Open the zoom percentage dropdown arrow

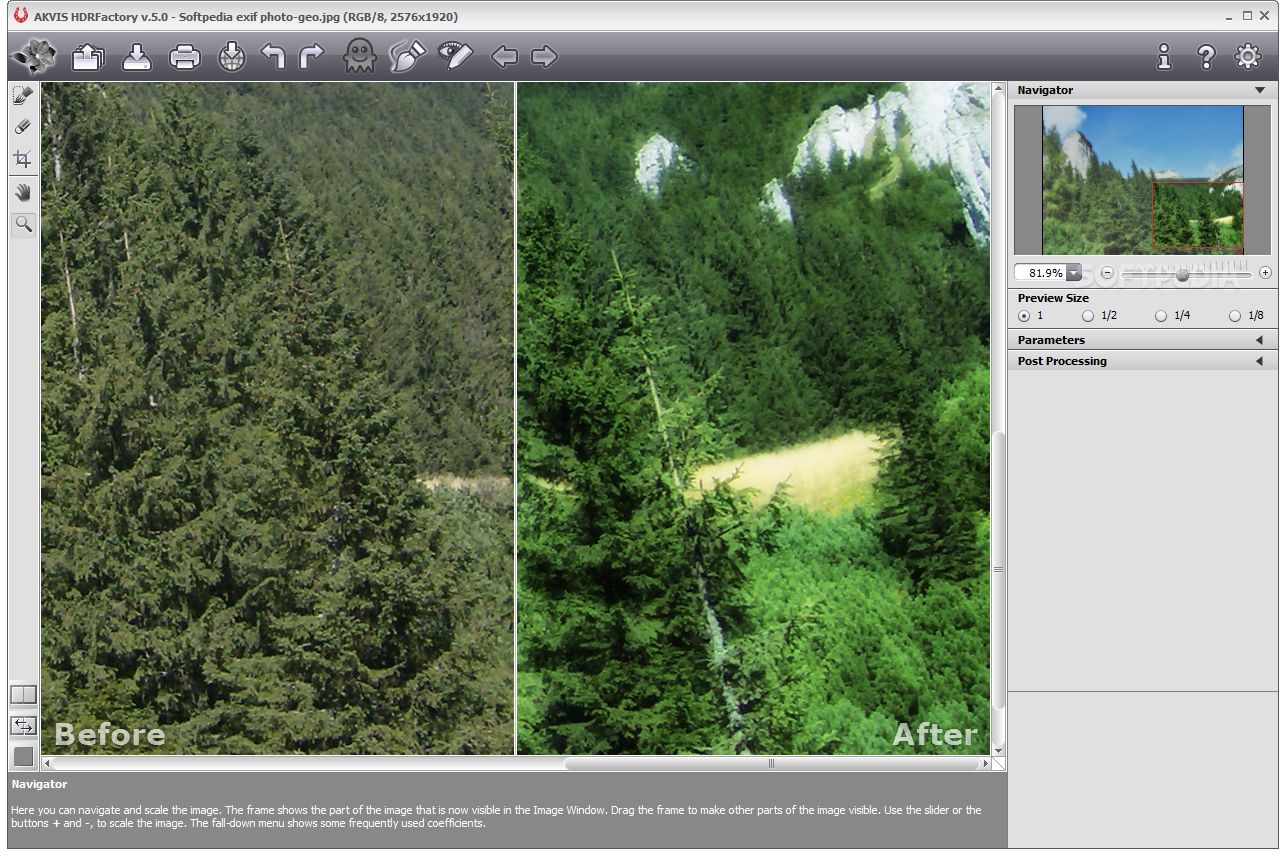coord(1073,273)
